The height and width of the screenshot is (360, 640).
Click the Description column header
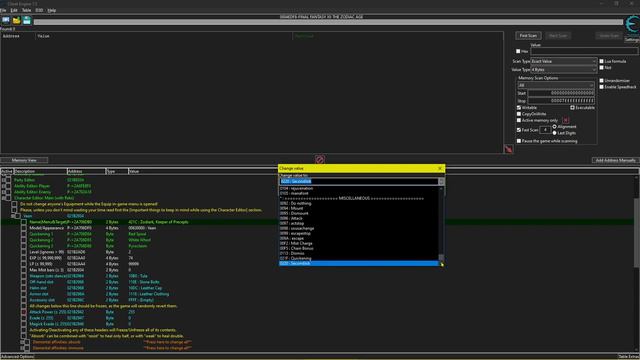click(x=40, y=171)
